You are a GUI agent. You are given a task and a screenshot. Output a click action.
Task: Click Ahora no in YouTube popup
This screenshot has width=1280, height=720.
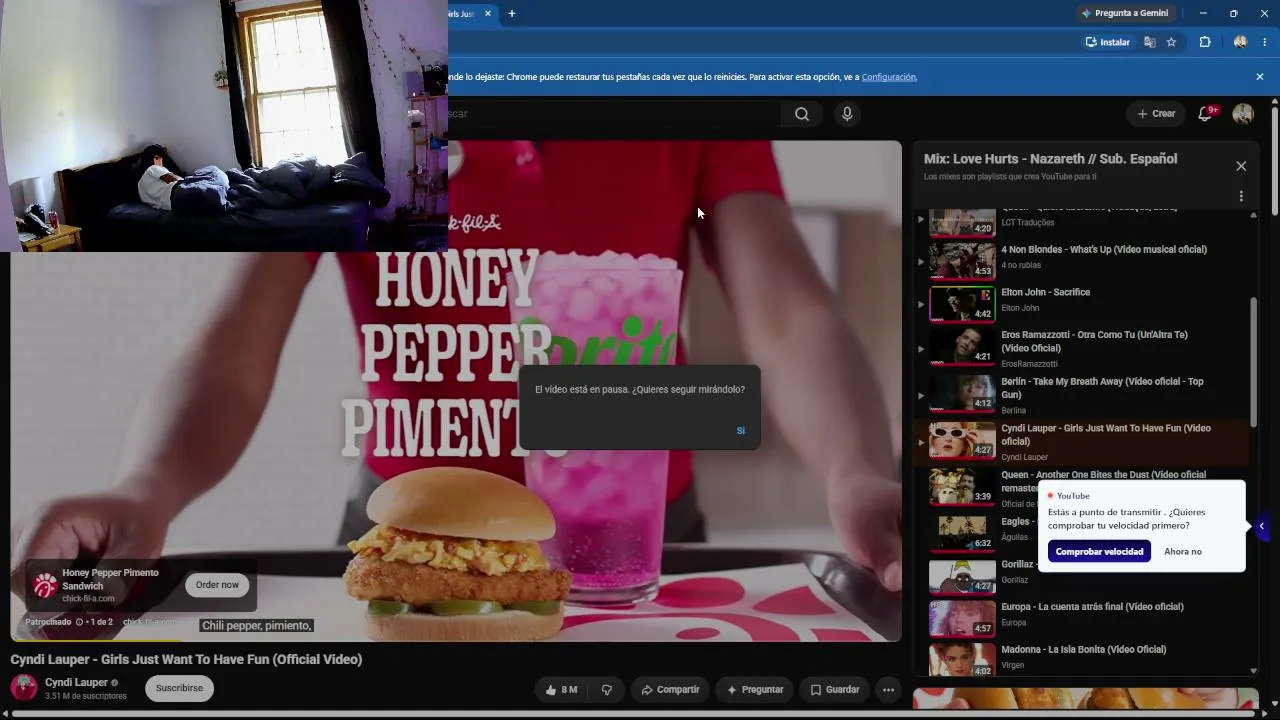[1183, 551]
